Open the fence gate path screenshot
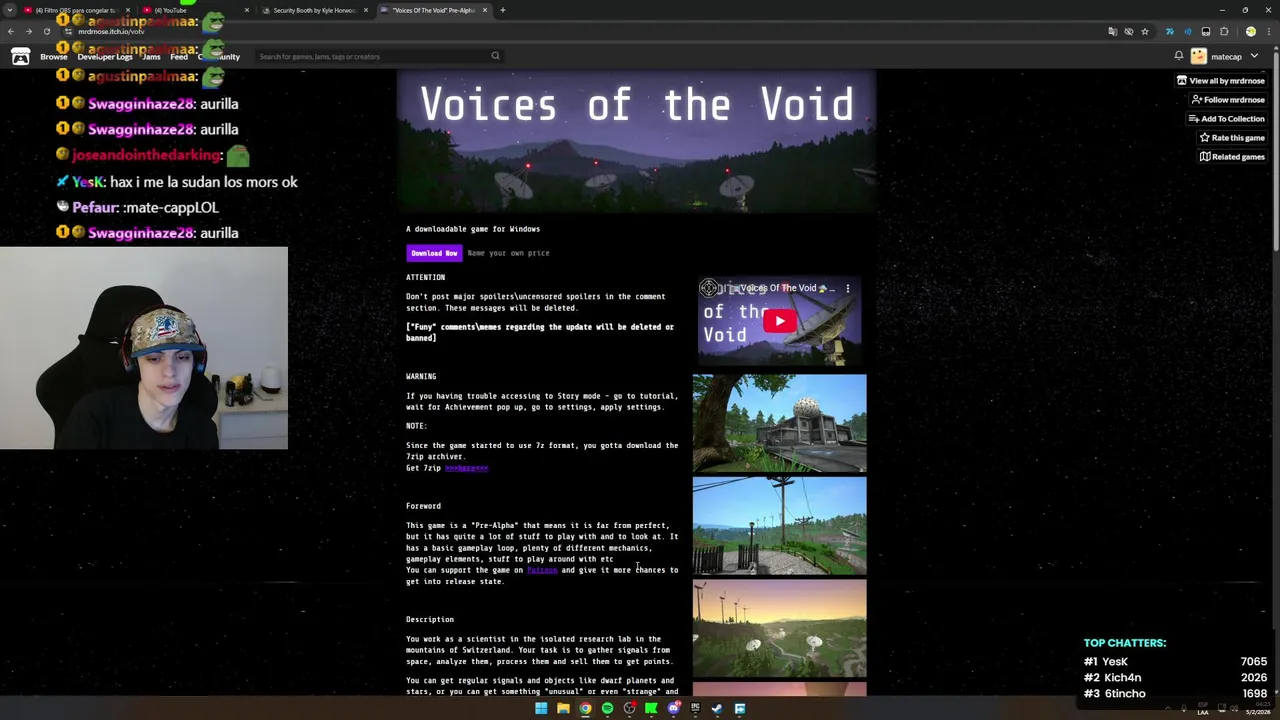Image resolution: width=1280 pixels, height=720 pixels. tap(779, 526)
